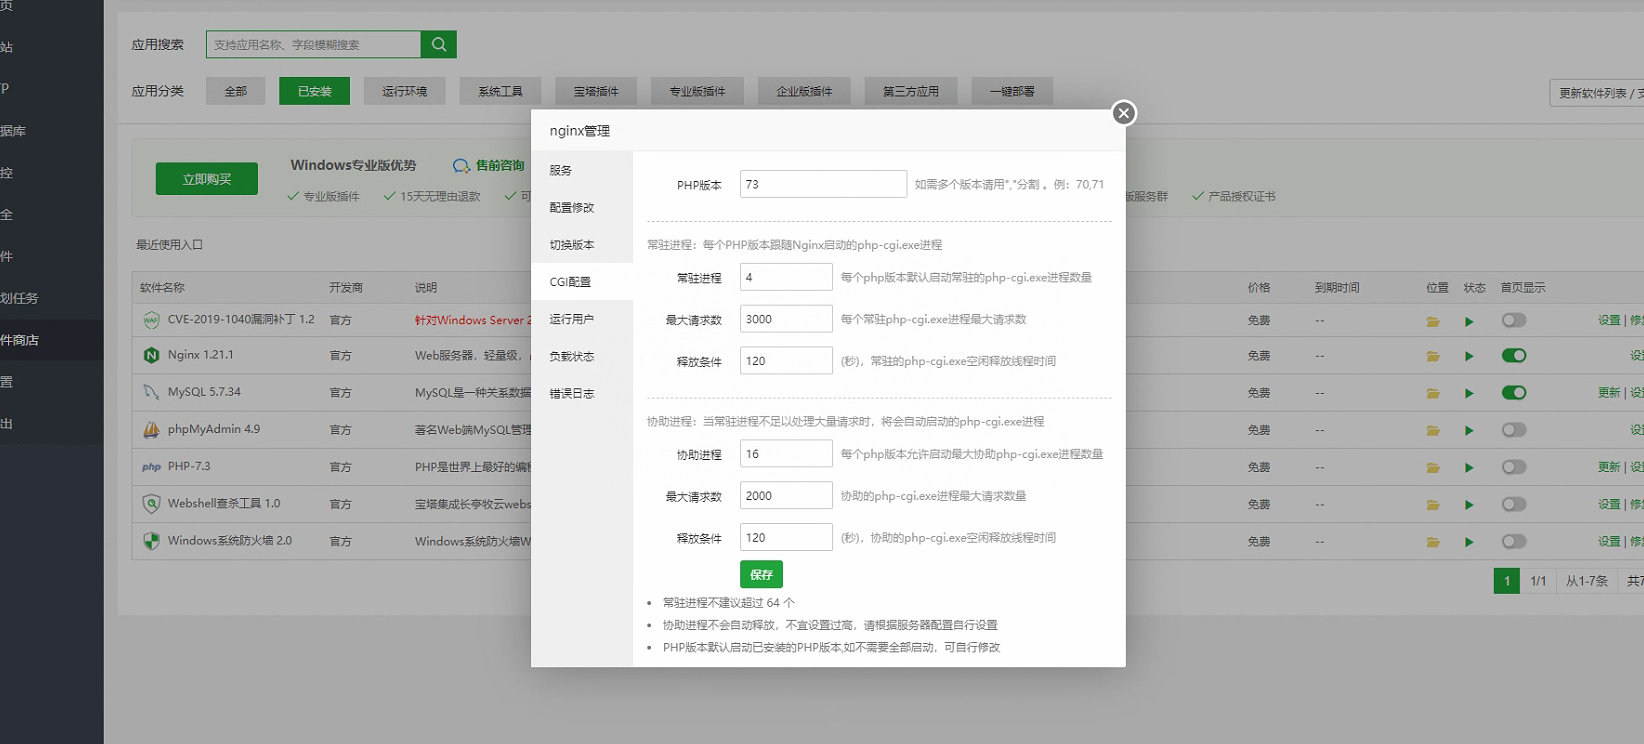Filter apps by 系统工具 category
Viewport: 1644px width, 744px height.
[x=500, y=91]
